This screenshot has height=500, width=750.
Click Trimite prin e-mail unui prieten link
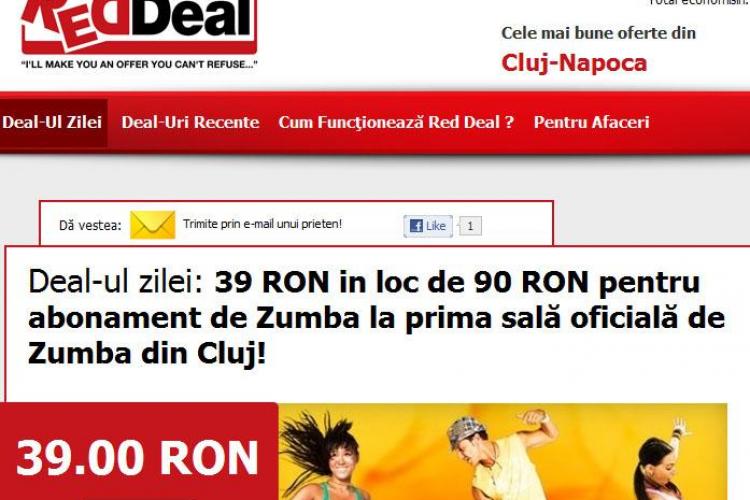tap(263, 224)
